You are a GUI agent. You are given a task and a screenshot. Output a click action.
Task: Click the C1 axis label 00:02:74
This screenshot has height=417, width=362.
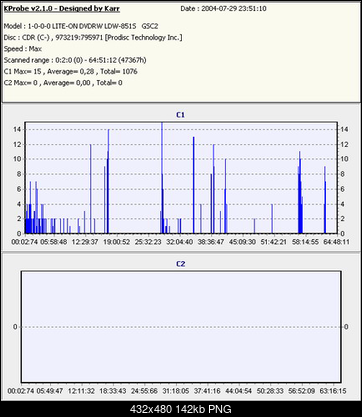tap(24, 242)
